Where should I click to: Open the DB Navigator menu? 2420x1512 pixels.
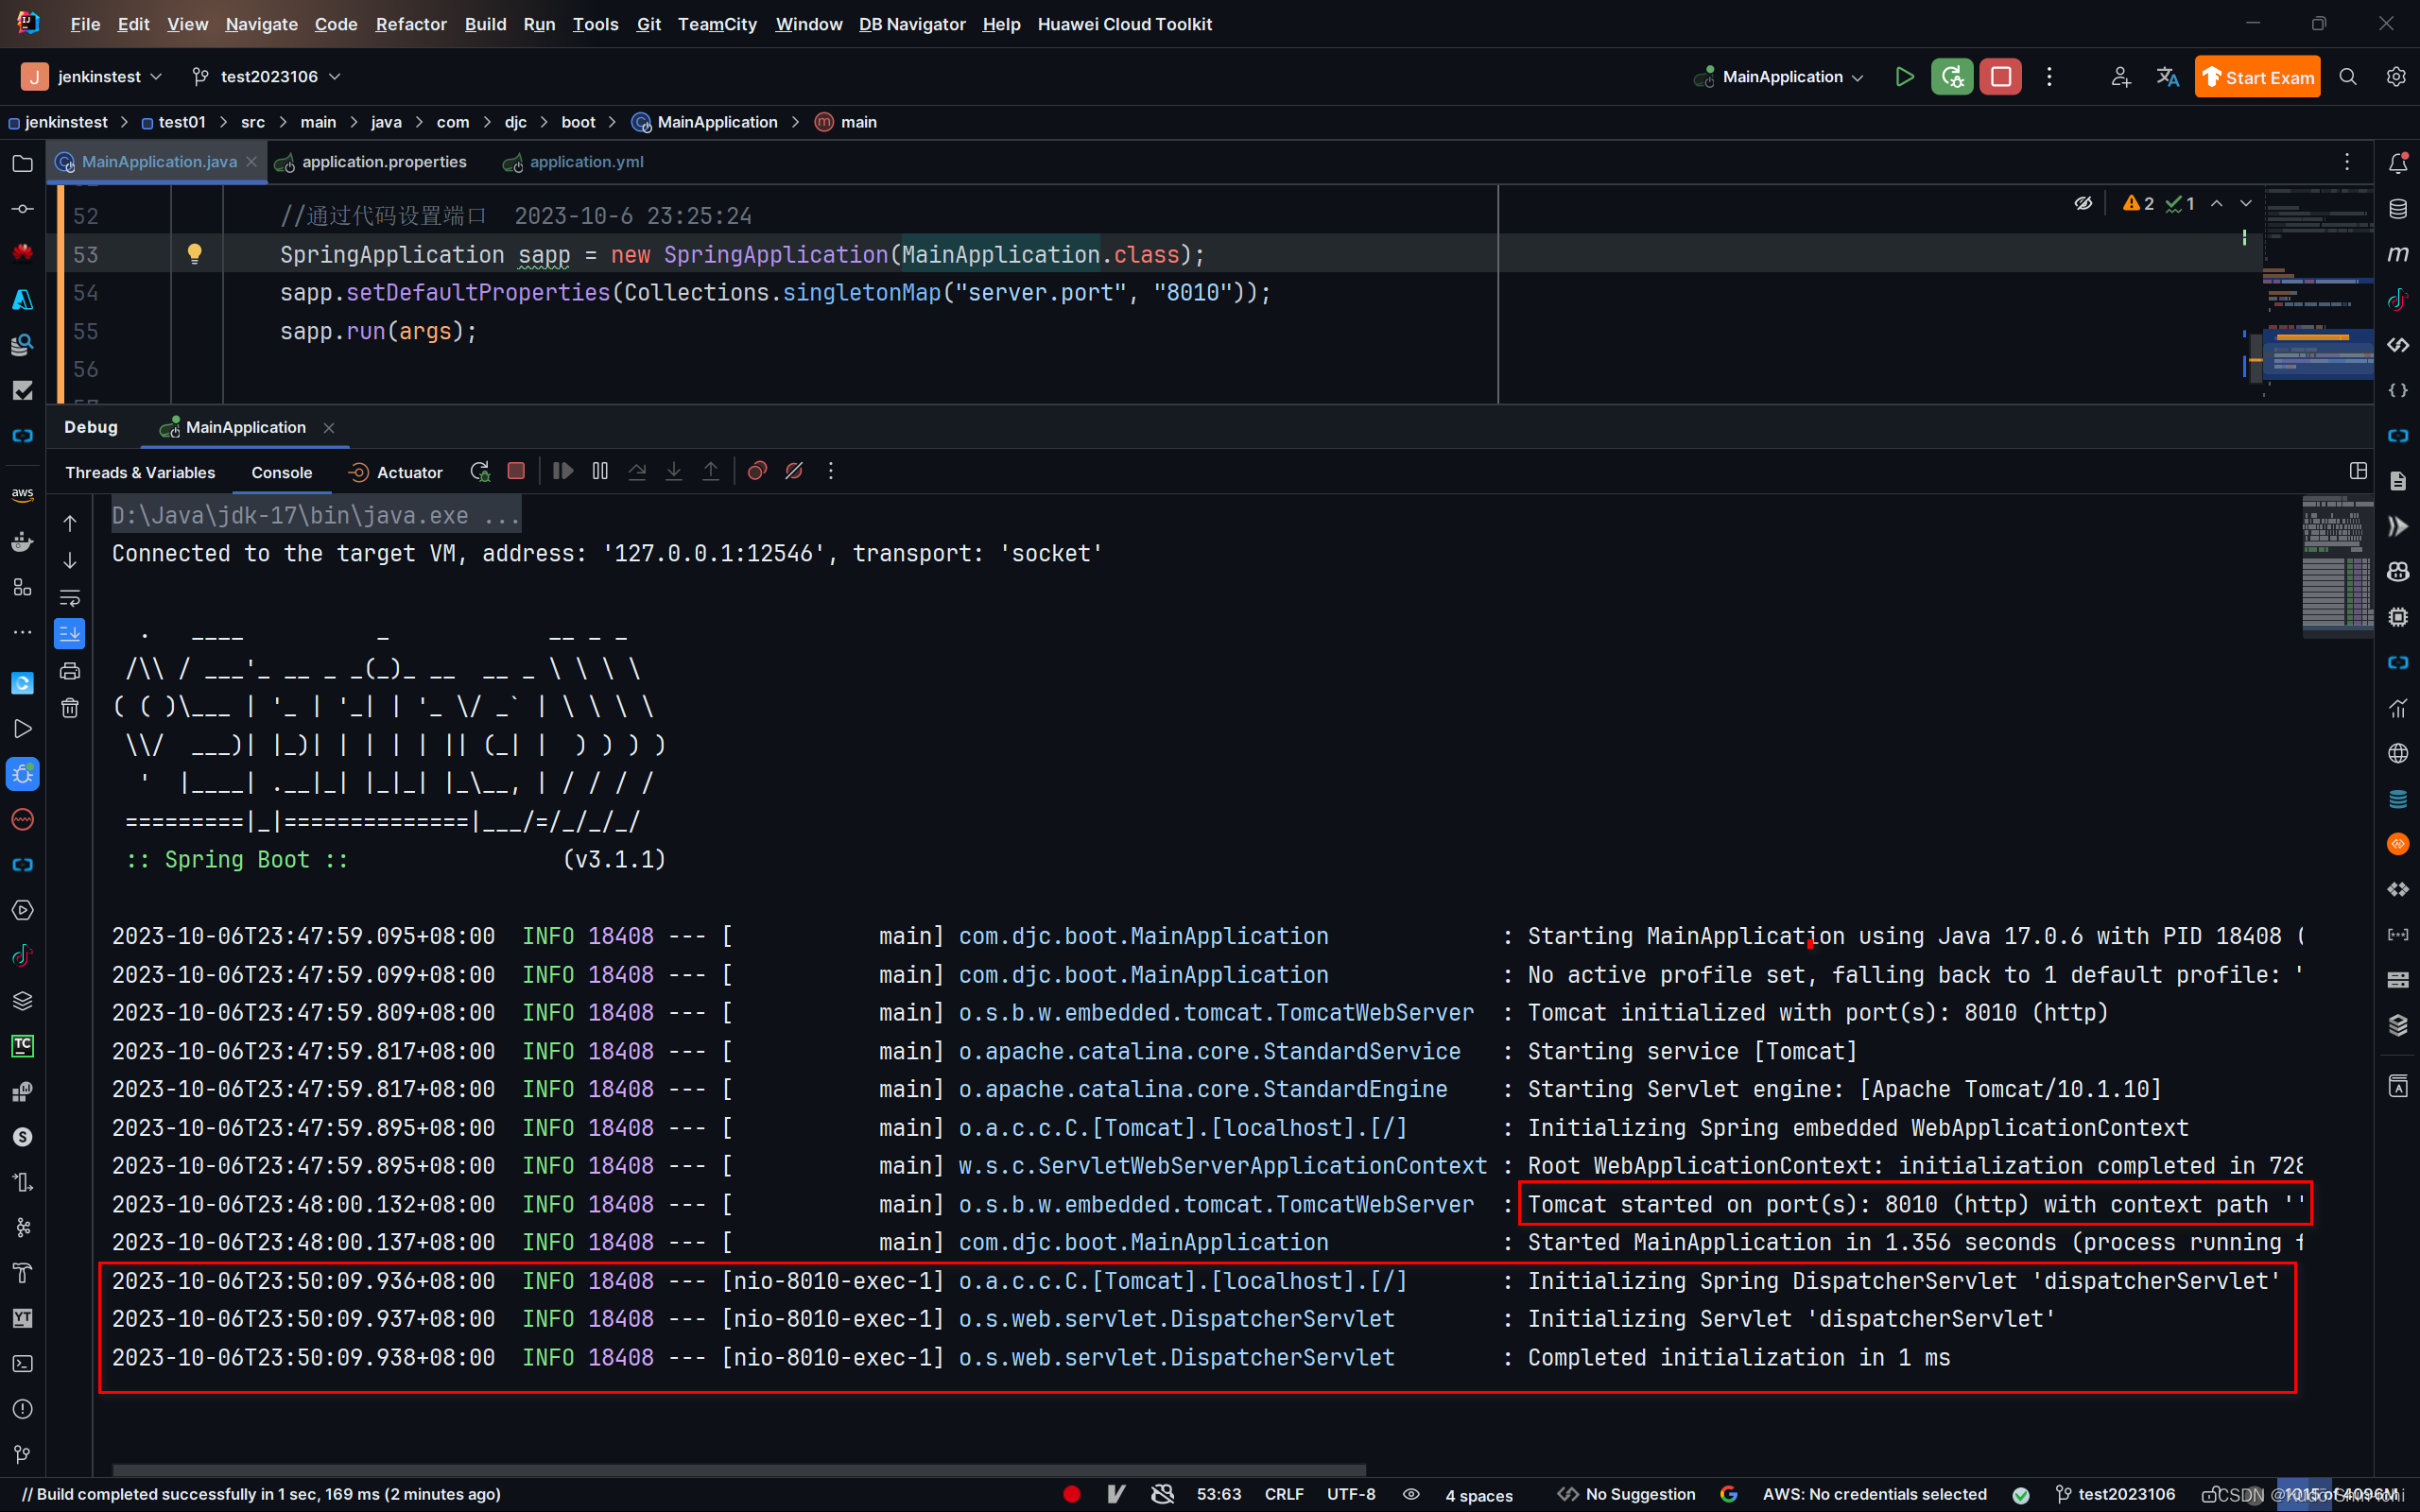coord(912,24)
